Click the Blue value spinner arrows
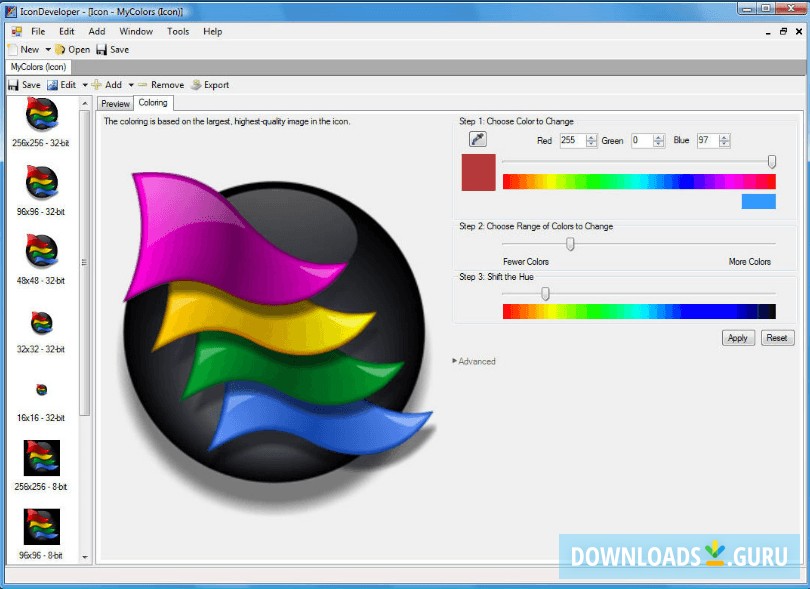Screen dimensions: 810x589 pyautogui.click(x=724, y=141)
